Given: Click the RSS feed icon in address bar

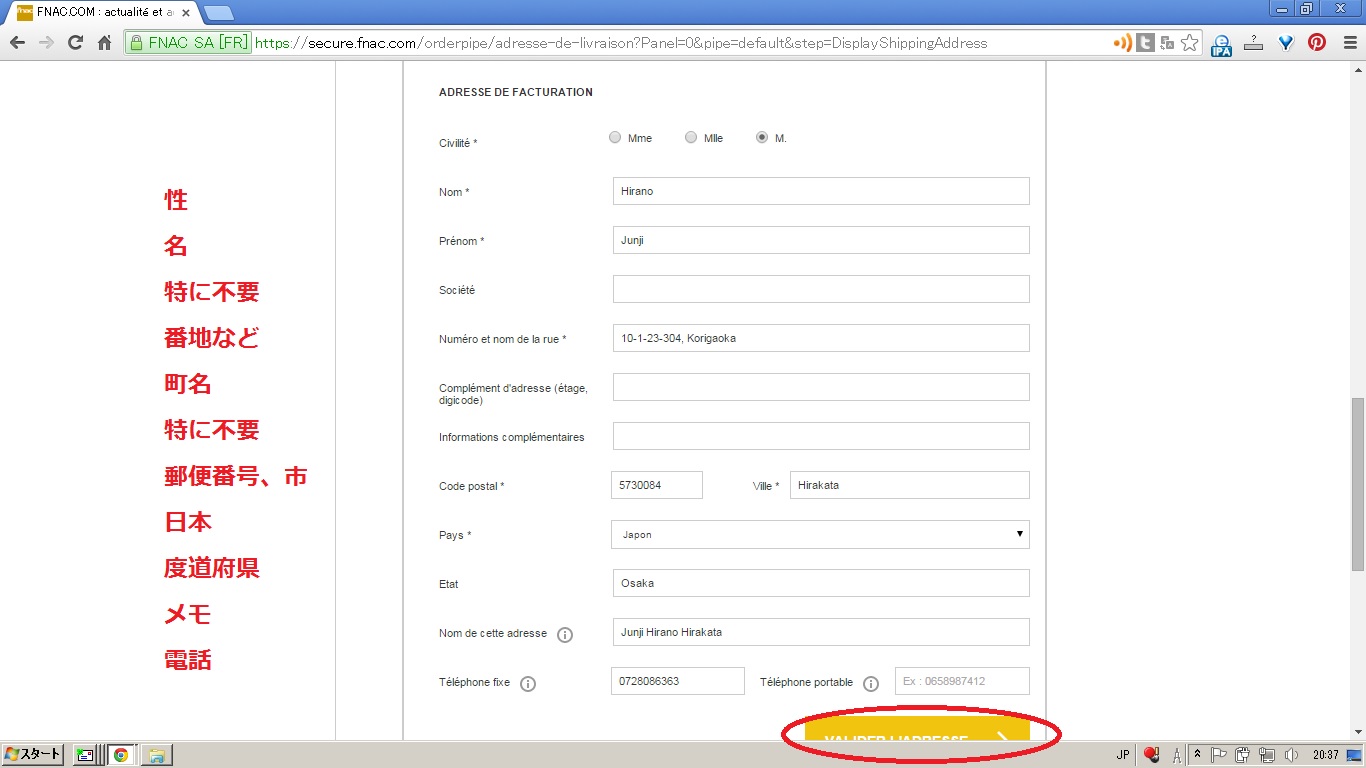Looking at the screenshot, I should (x=1123, y=43).
